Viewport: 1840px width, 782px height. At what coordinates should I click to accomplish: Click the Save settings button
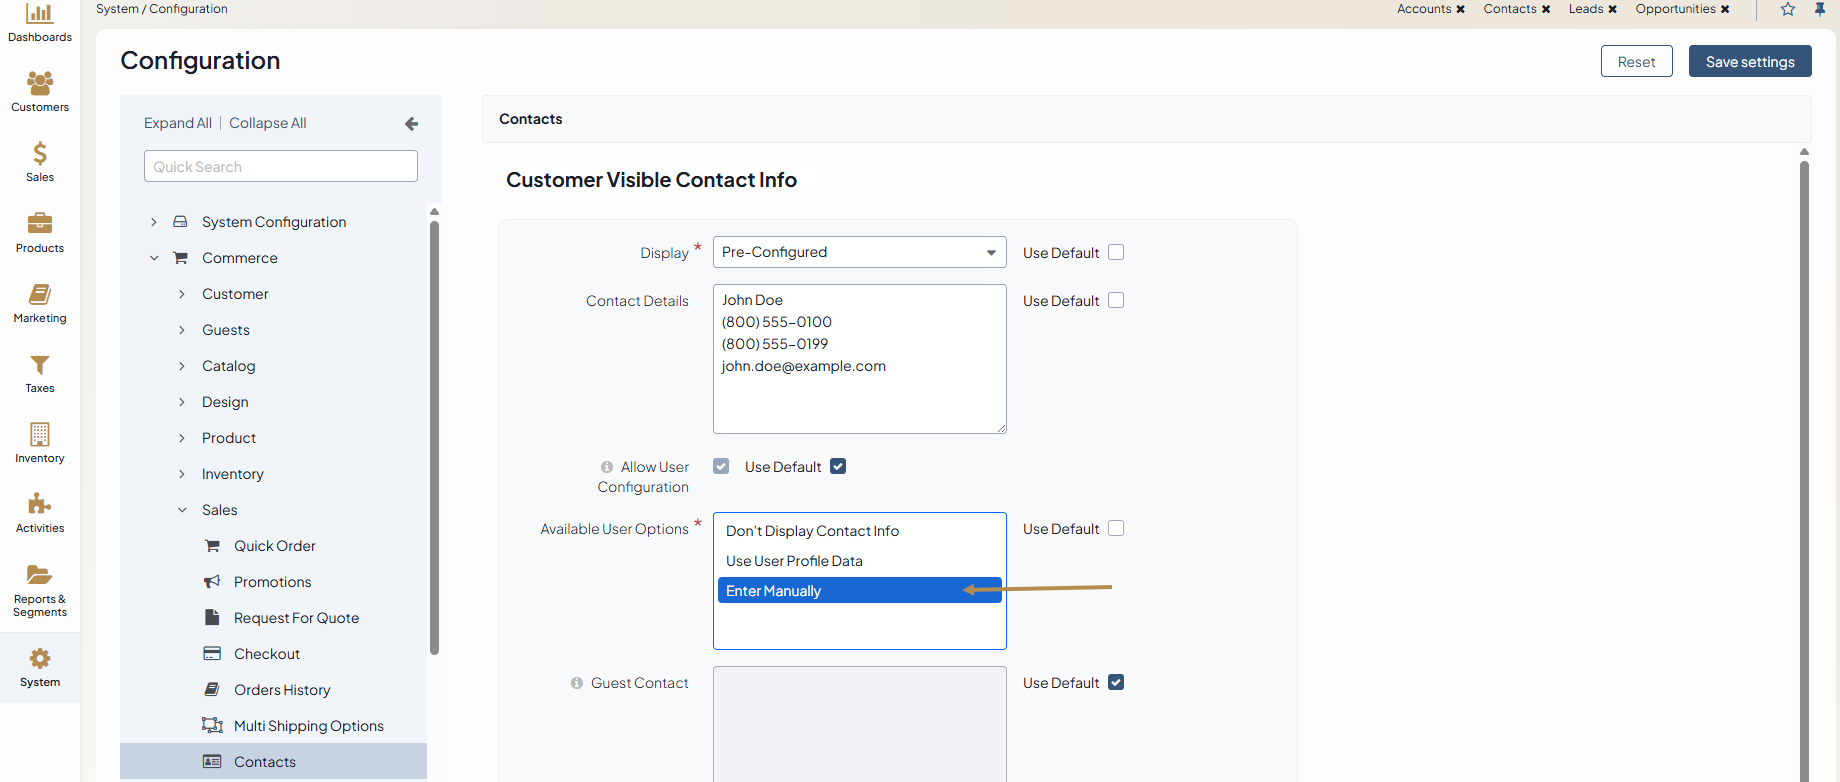1749,61
